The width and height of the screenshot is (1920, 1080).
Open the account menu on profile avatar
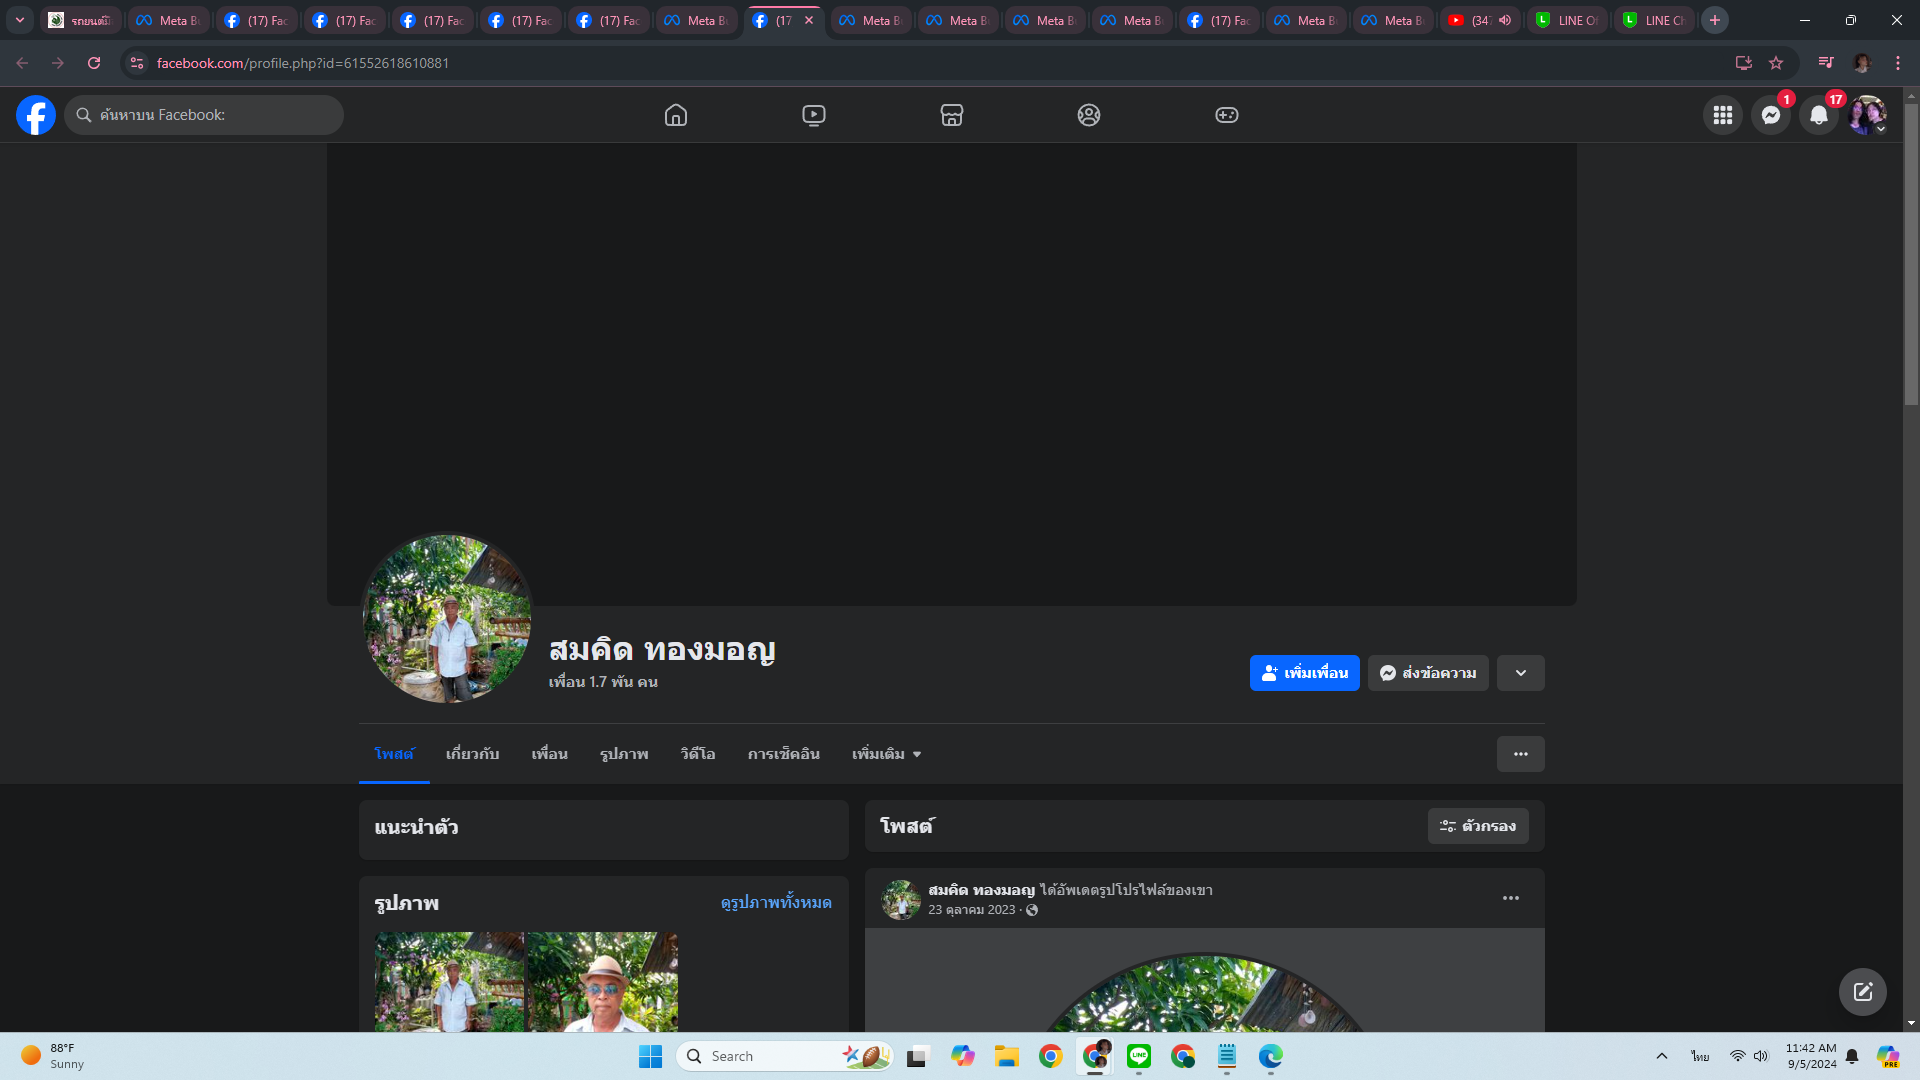click(1866, 115)
